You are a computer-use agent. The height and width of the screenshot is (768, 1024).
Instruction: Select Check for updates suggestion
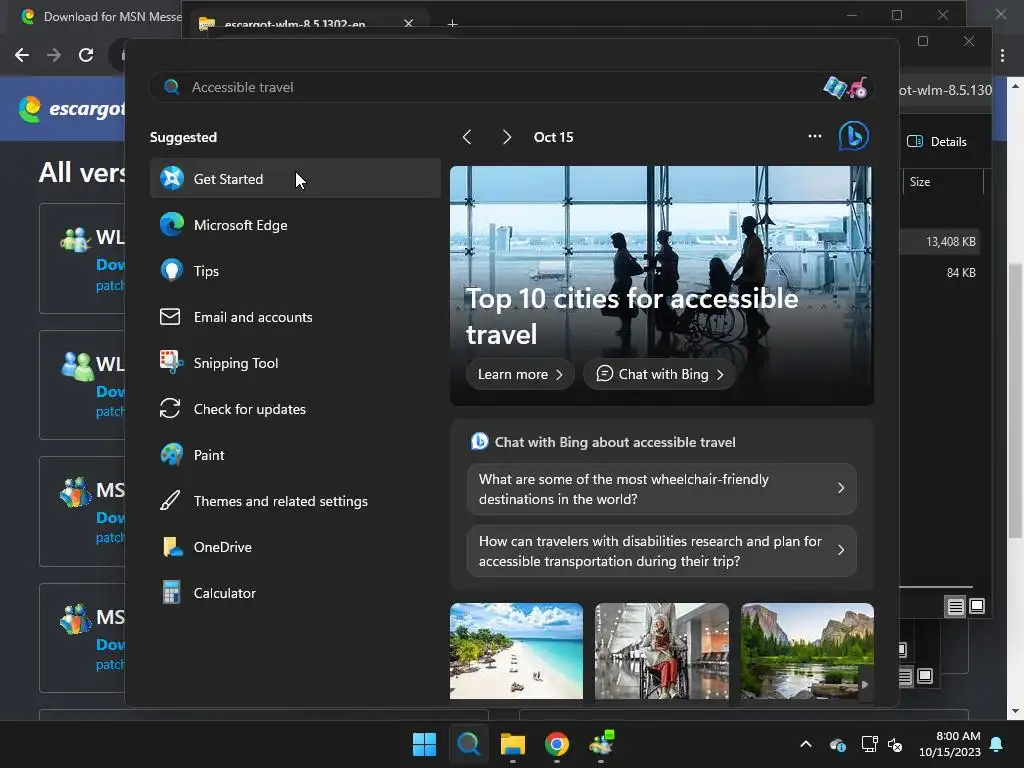[x=295, y=409]
